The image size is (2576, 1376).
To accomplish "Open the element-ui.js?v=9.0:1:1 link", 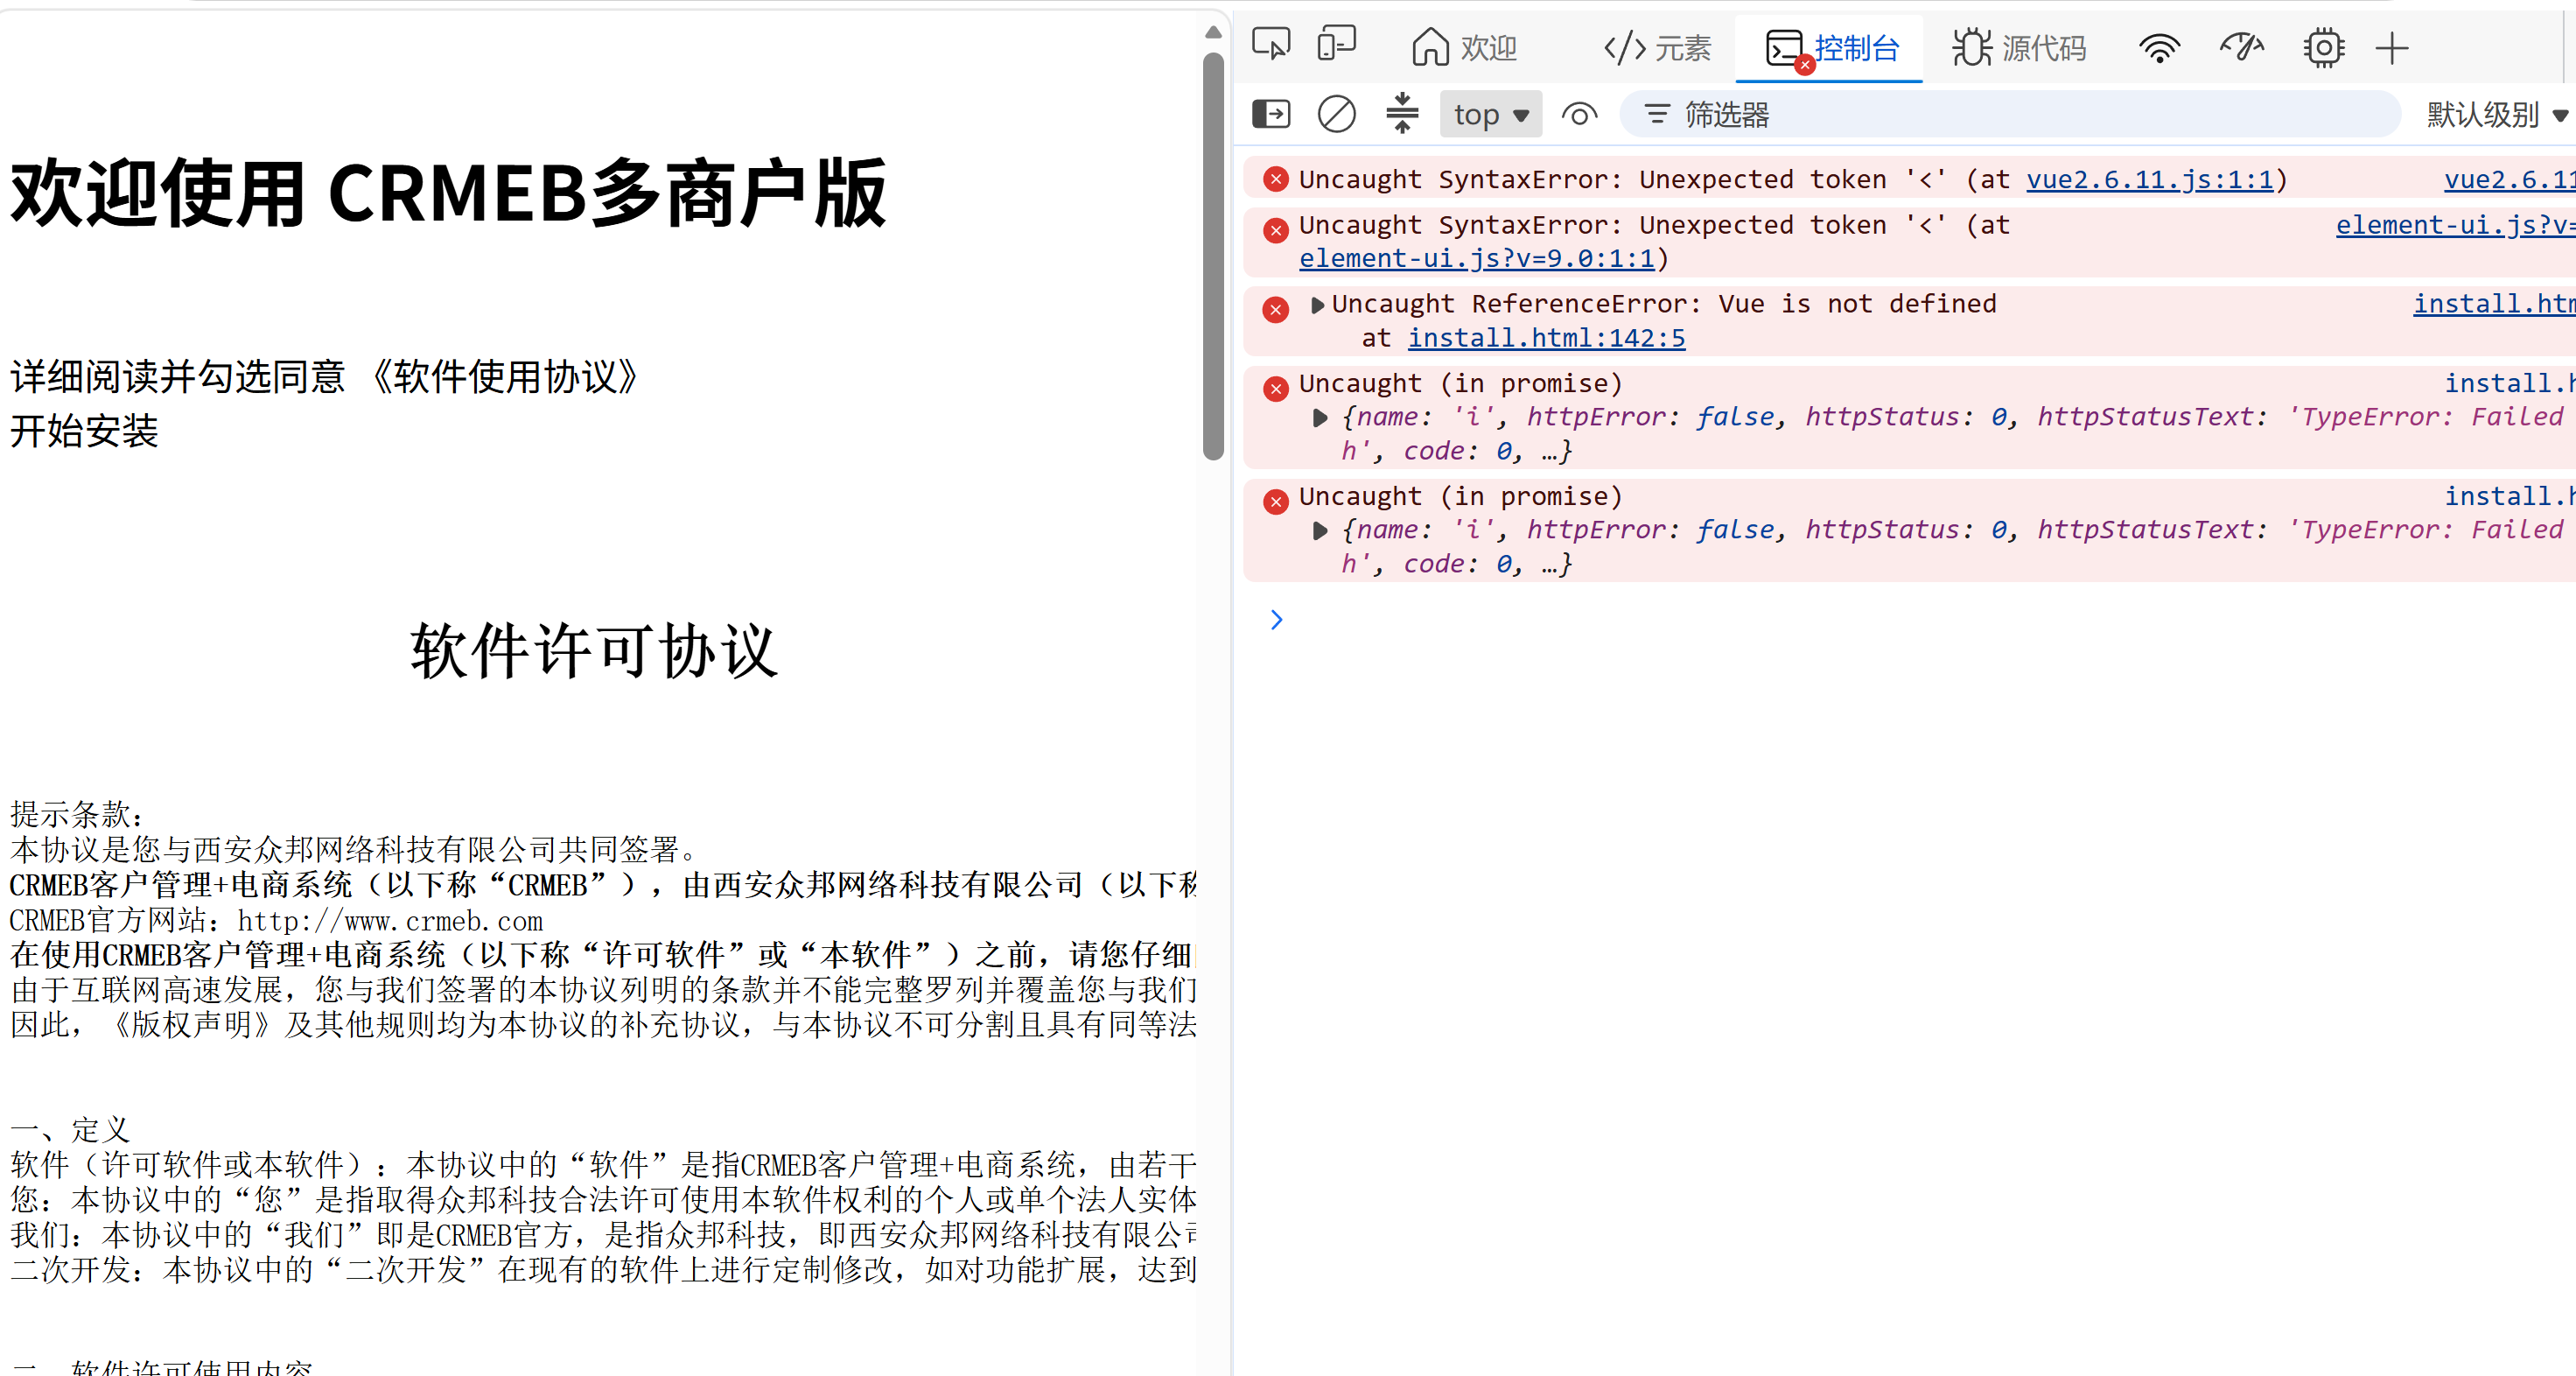I will [x=1477, y=258].
